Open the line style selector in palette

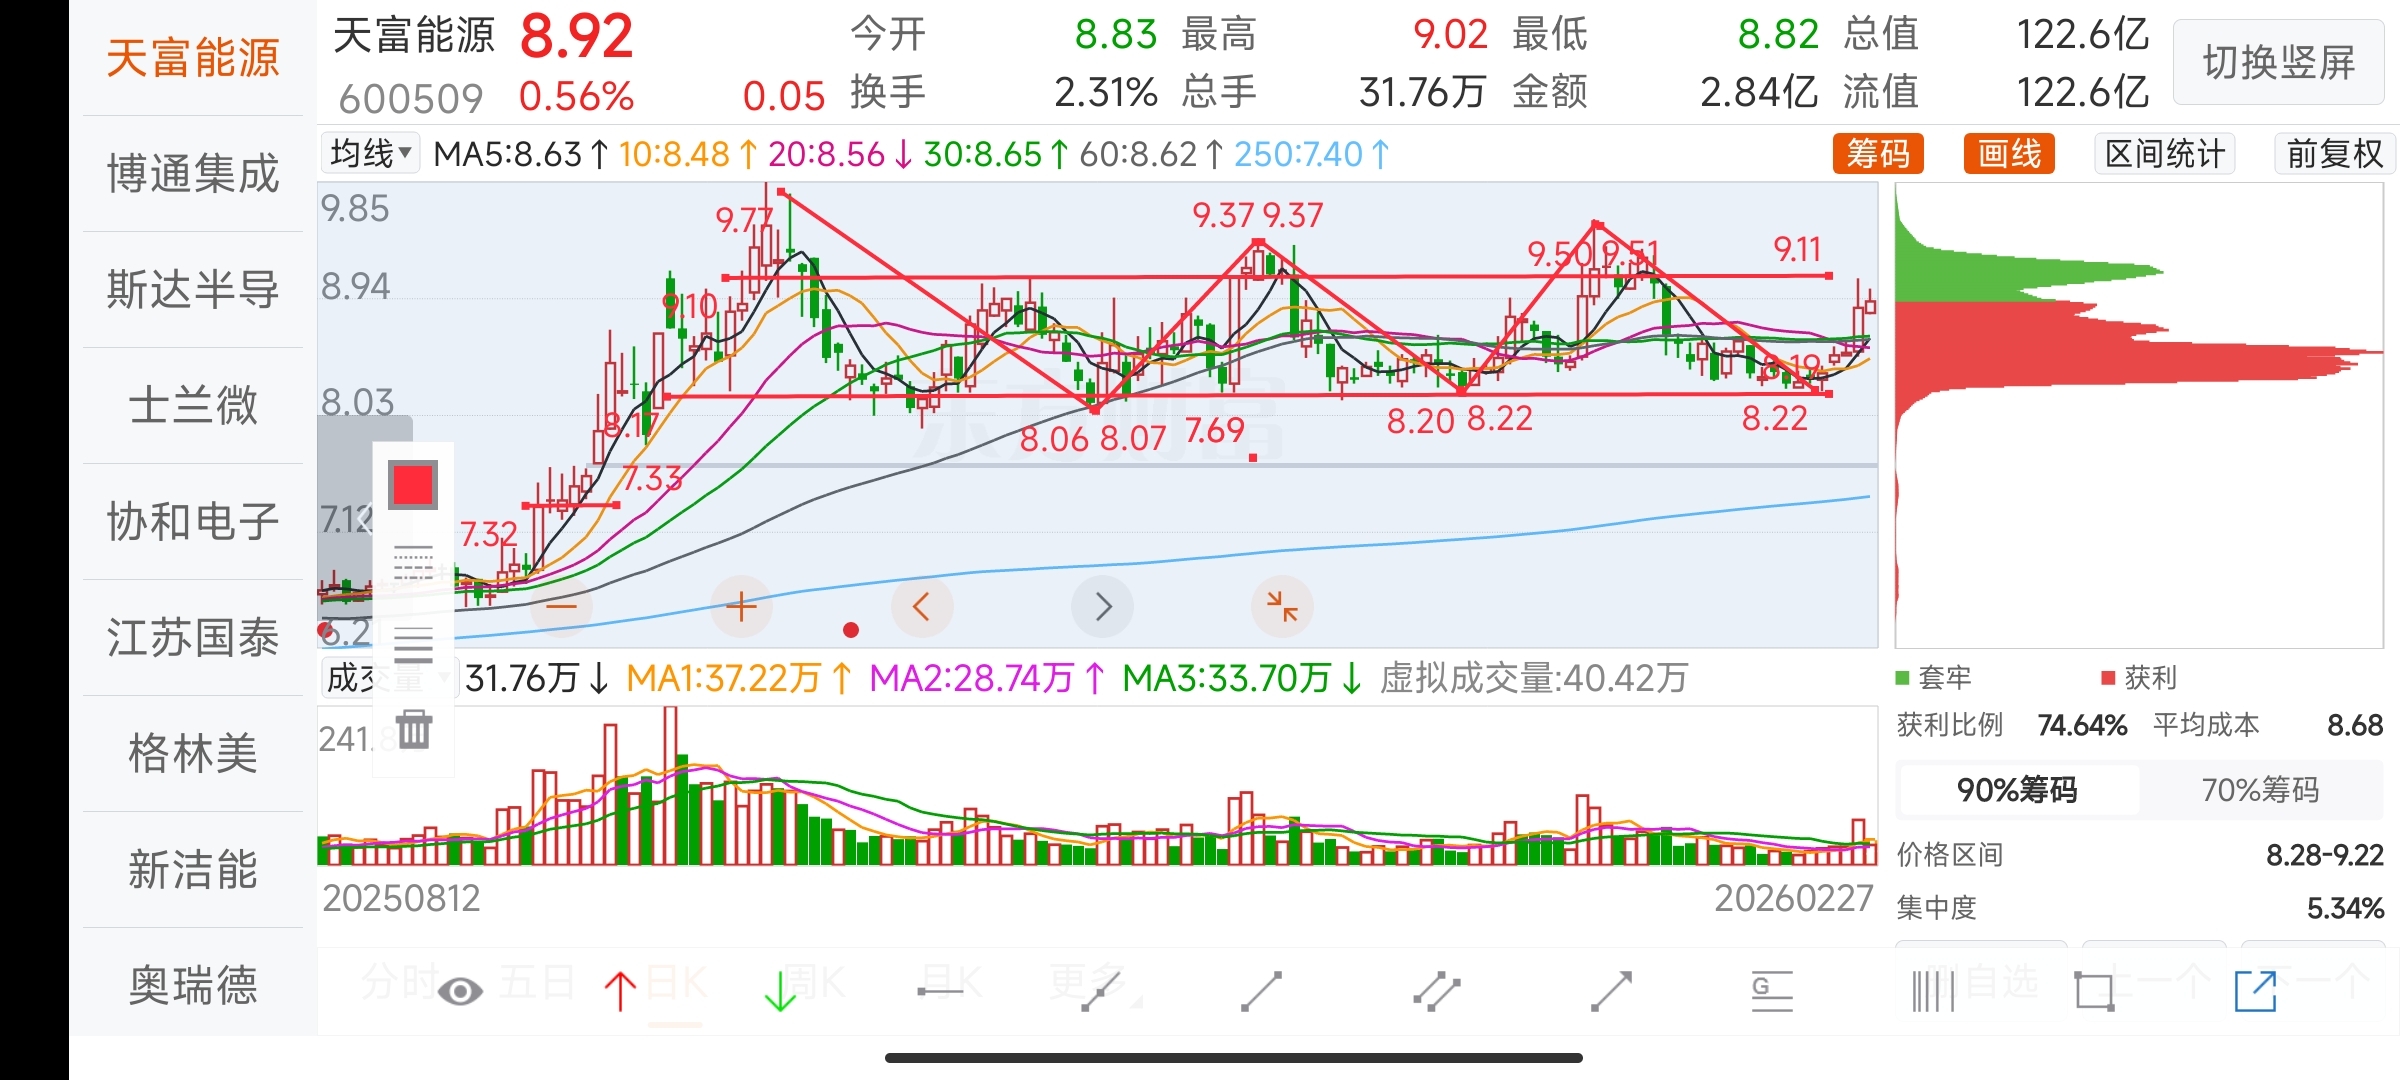(413, 563)
